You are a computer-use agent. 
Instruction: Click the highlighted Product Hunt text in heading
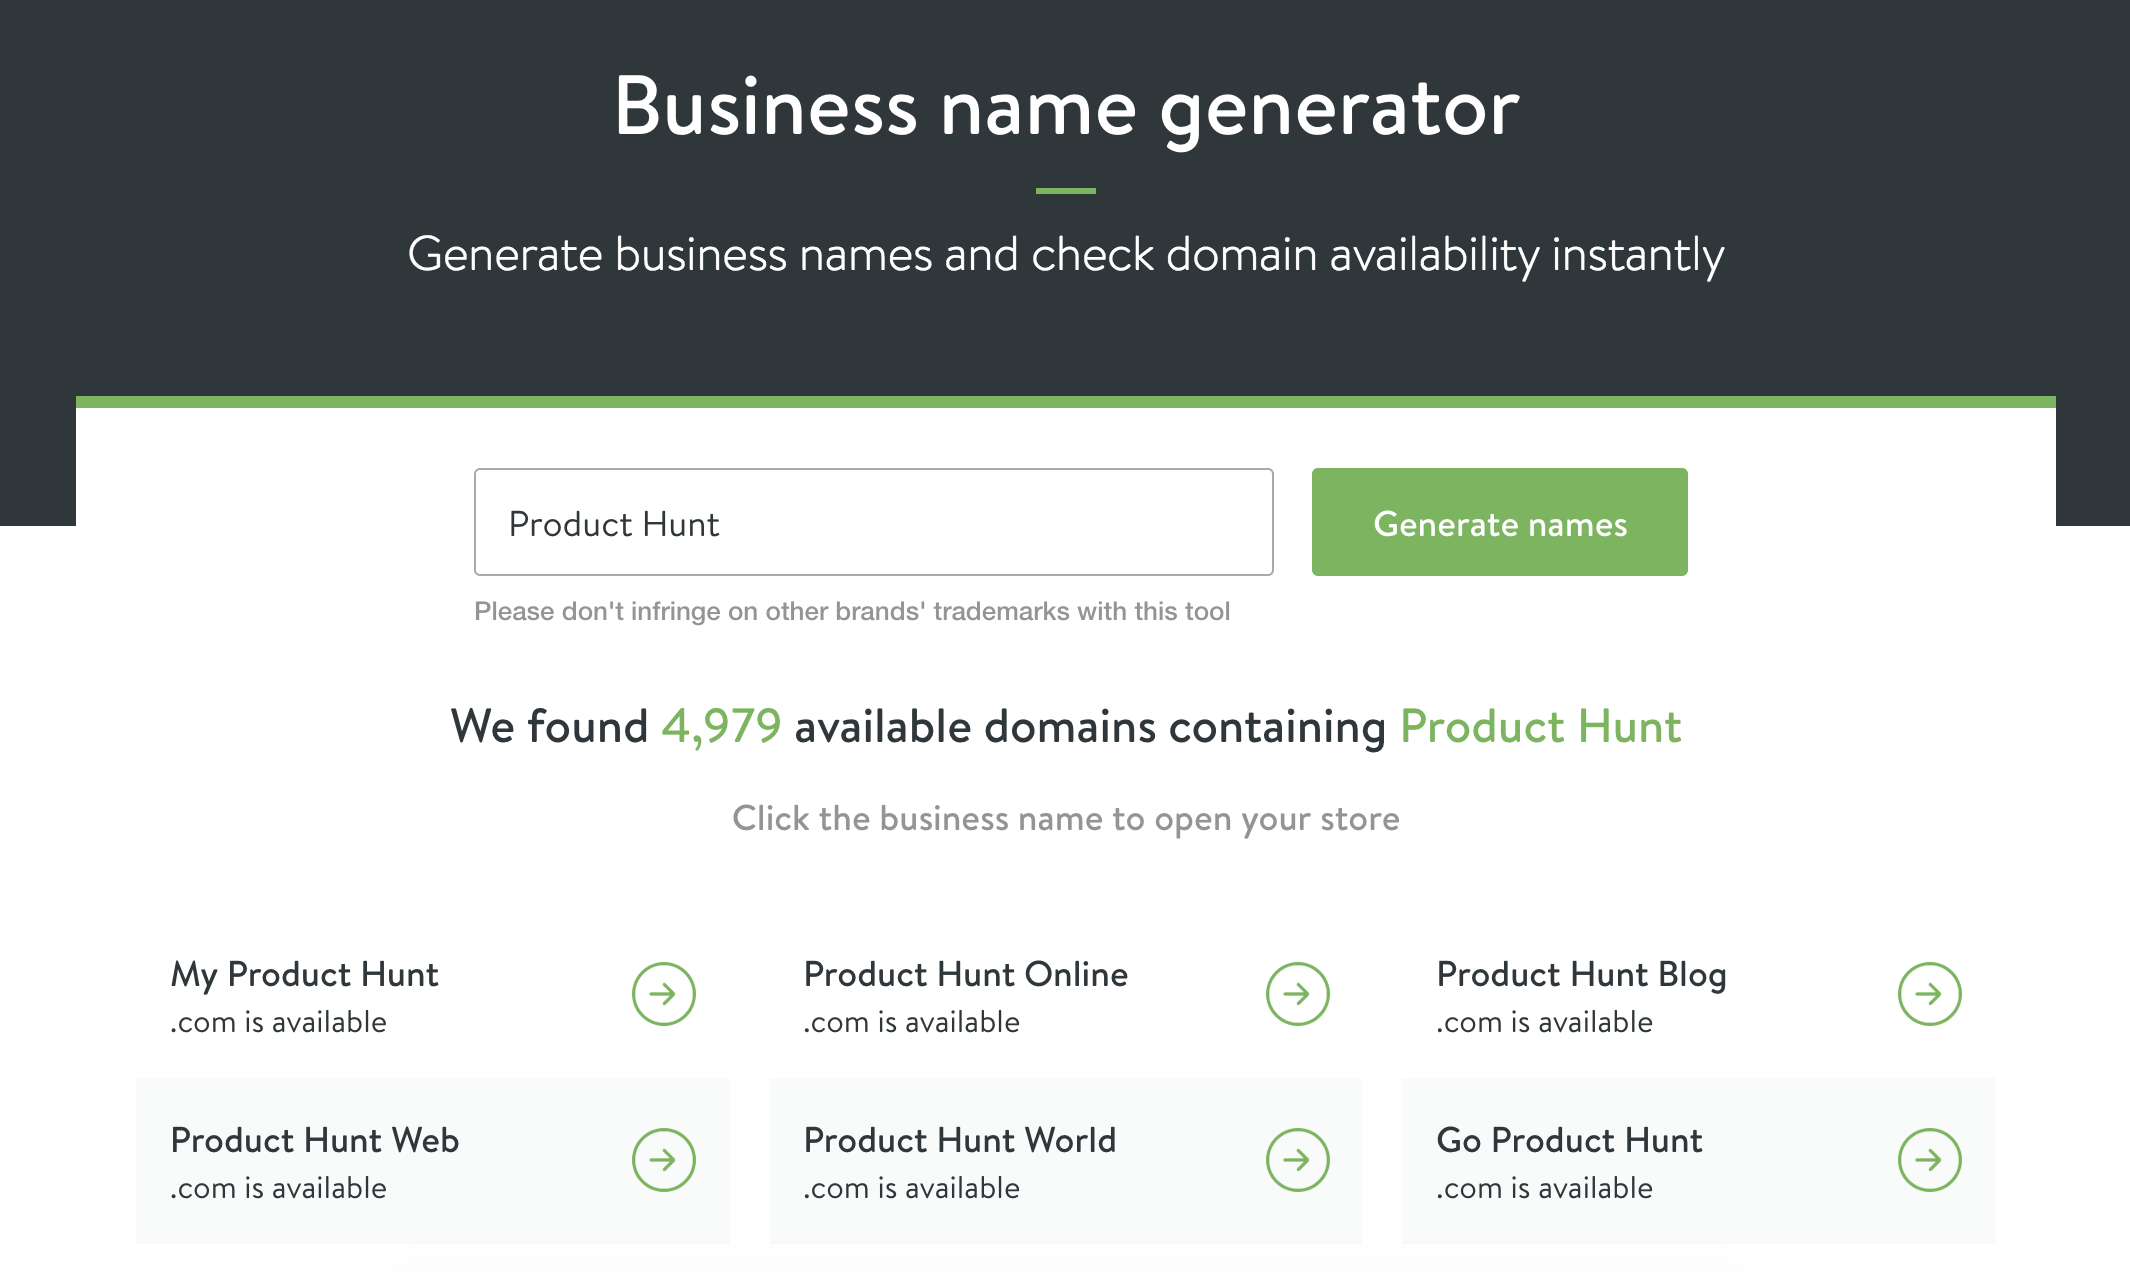[1540, 727]
